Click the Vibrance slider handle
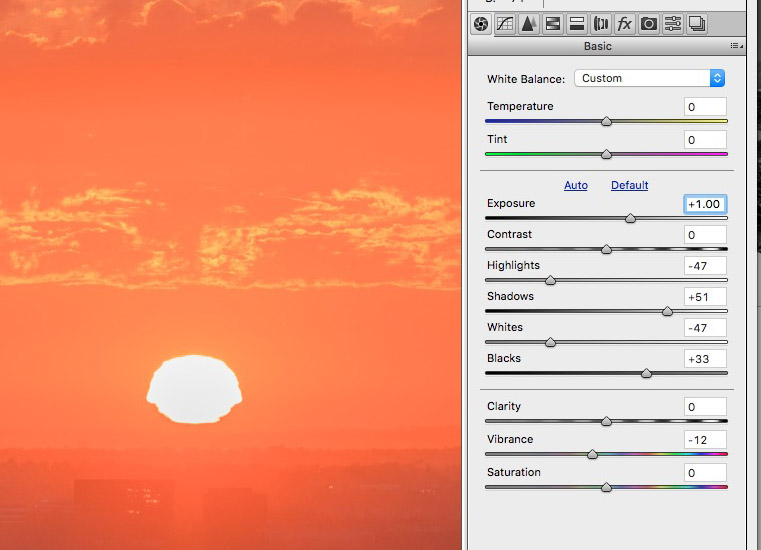 click(592, 454)
